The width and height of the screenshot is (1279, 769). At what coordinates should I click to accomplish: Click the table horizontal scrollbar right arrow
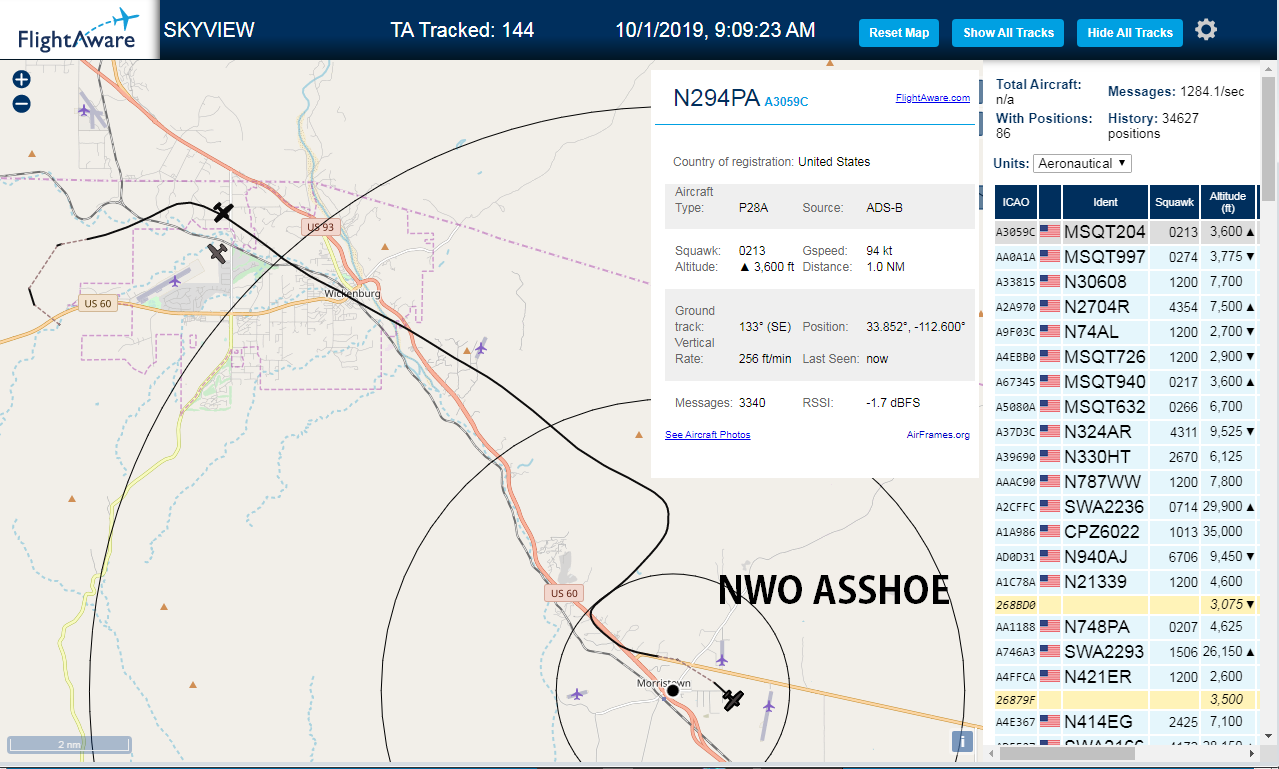tap(1252, 753)
